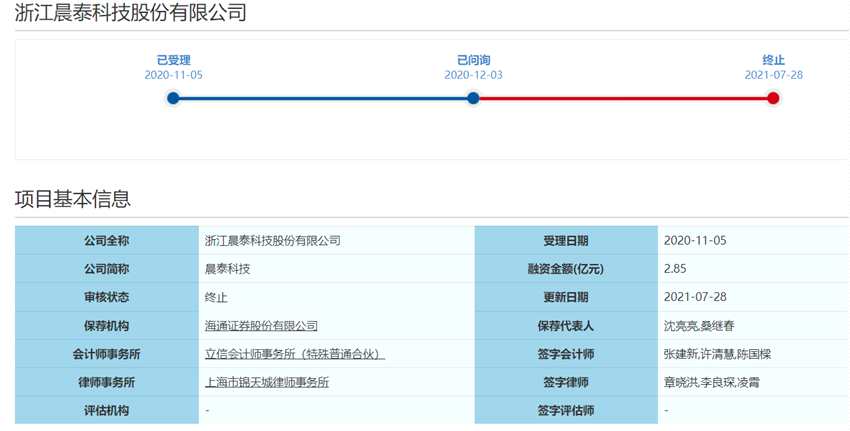
Task: Click the timeline date 2021-07-28
Action: (x=774, y=75)
